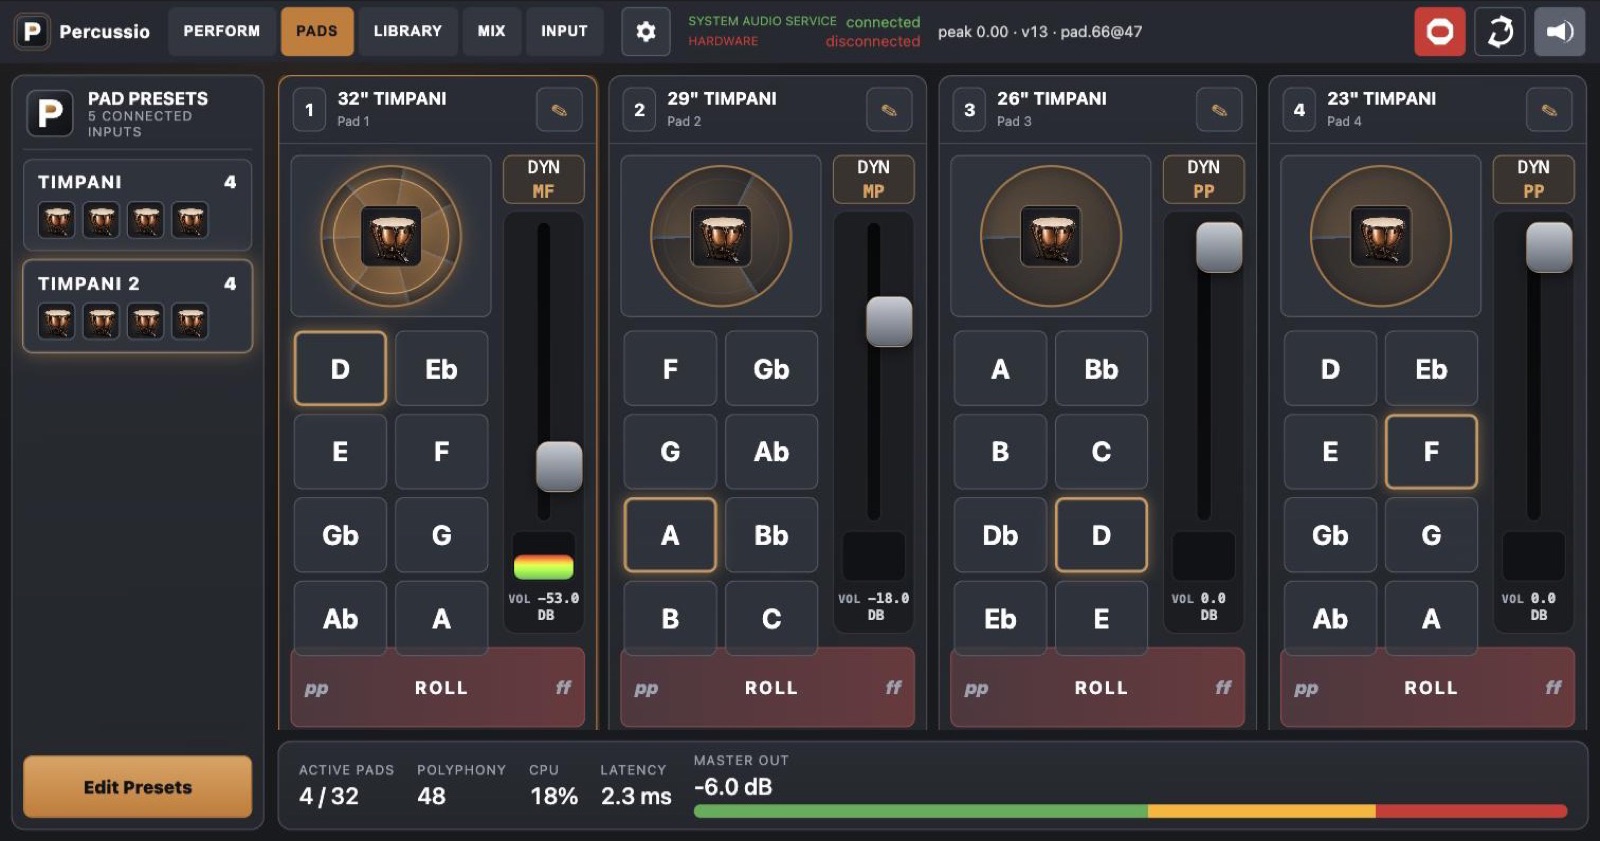Select tuning note A on pad 2
The width and height of the screenshot is (1600, 841).
[670, 535]
